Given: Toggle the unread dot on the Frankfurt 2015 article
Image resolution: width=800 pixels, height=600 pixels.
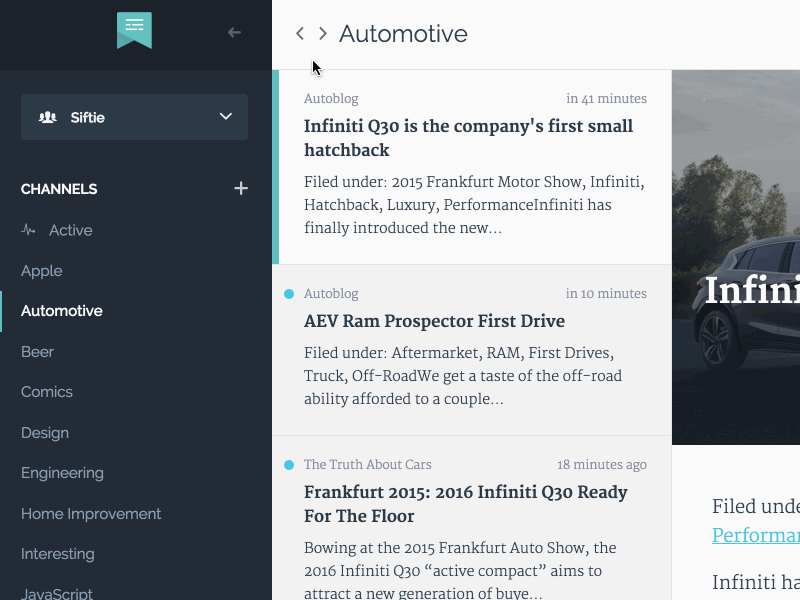Looking at the screenshot, I should 289,465.
